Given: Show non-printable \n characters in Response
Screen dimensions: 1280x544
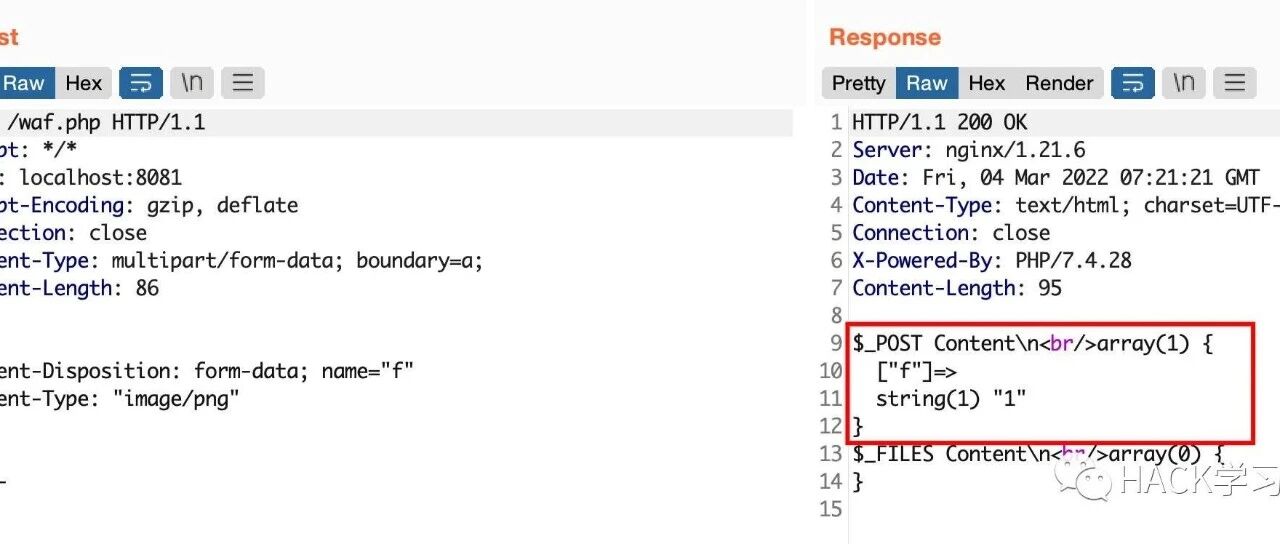Looking at the screenshot, I should point(1184,83).
